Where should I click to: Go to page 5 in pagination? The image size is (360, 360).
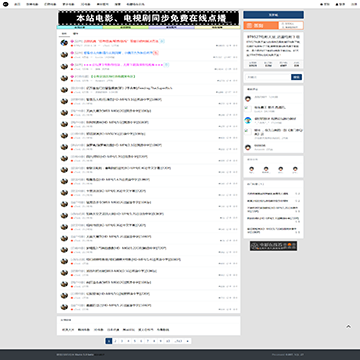pos(135,341)
